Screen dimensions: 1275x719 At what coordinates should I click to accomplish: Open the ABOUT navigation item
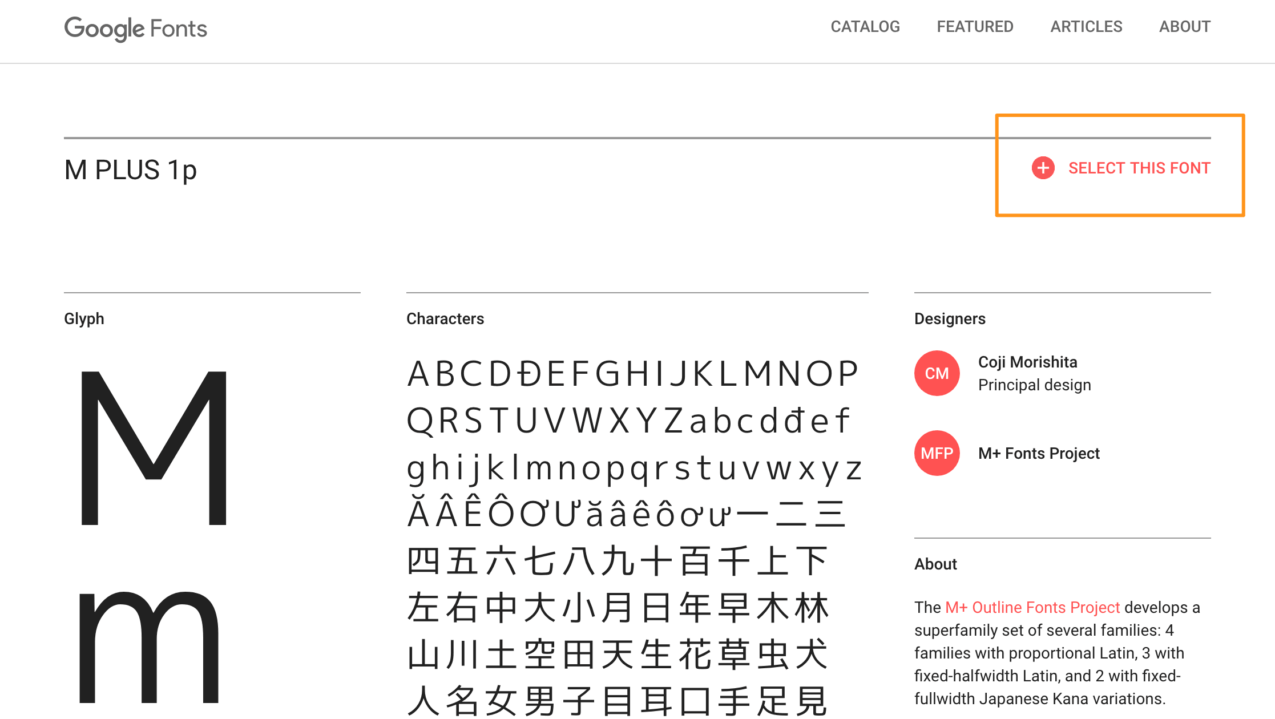(x=1185, y=27)
